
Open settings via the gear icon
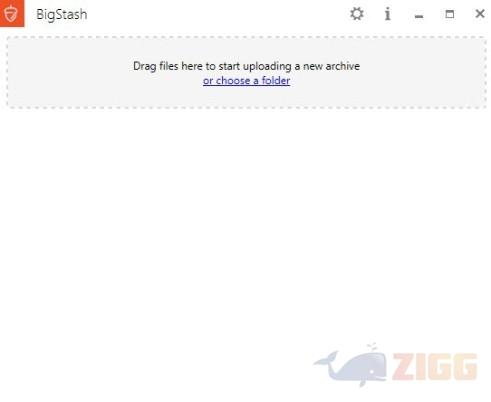pyautogui.click(x=357, y=14)
